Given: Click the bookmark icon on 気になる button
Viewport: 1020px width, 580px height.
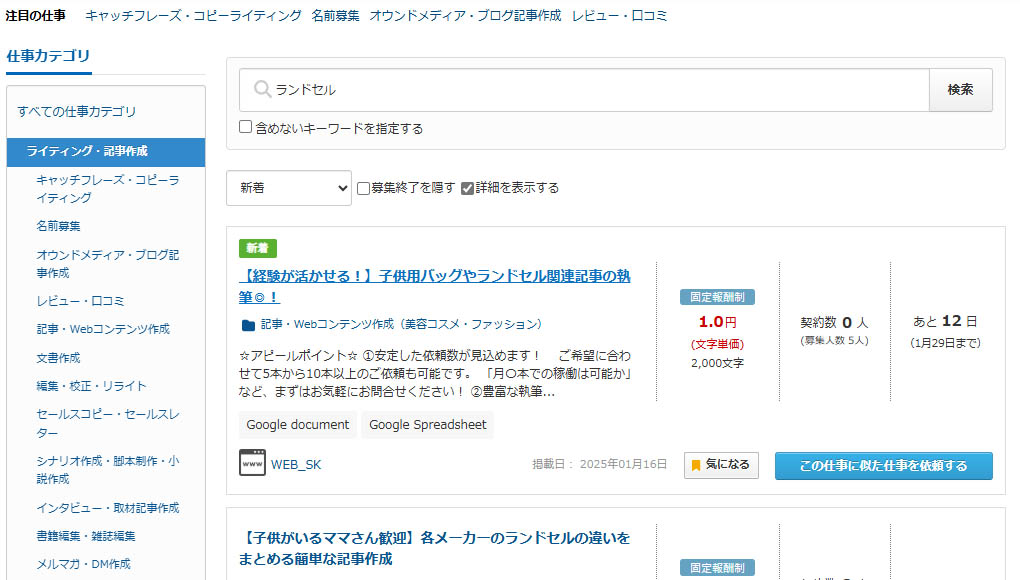Looking at the screenshot, I should (x=695, y=466).
